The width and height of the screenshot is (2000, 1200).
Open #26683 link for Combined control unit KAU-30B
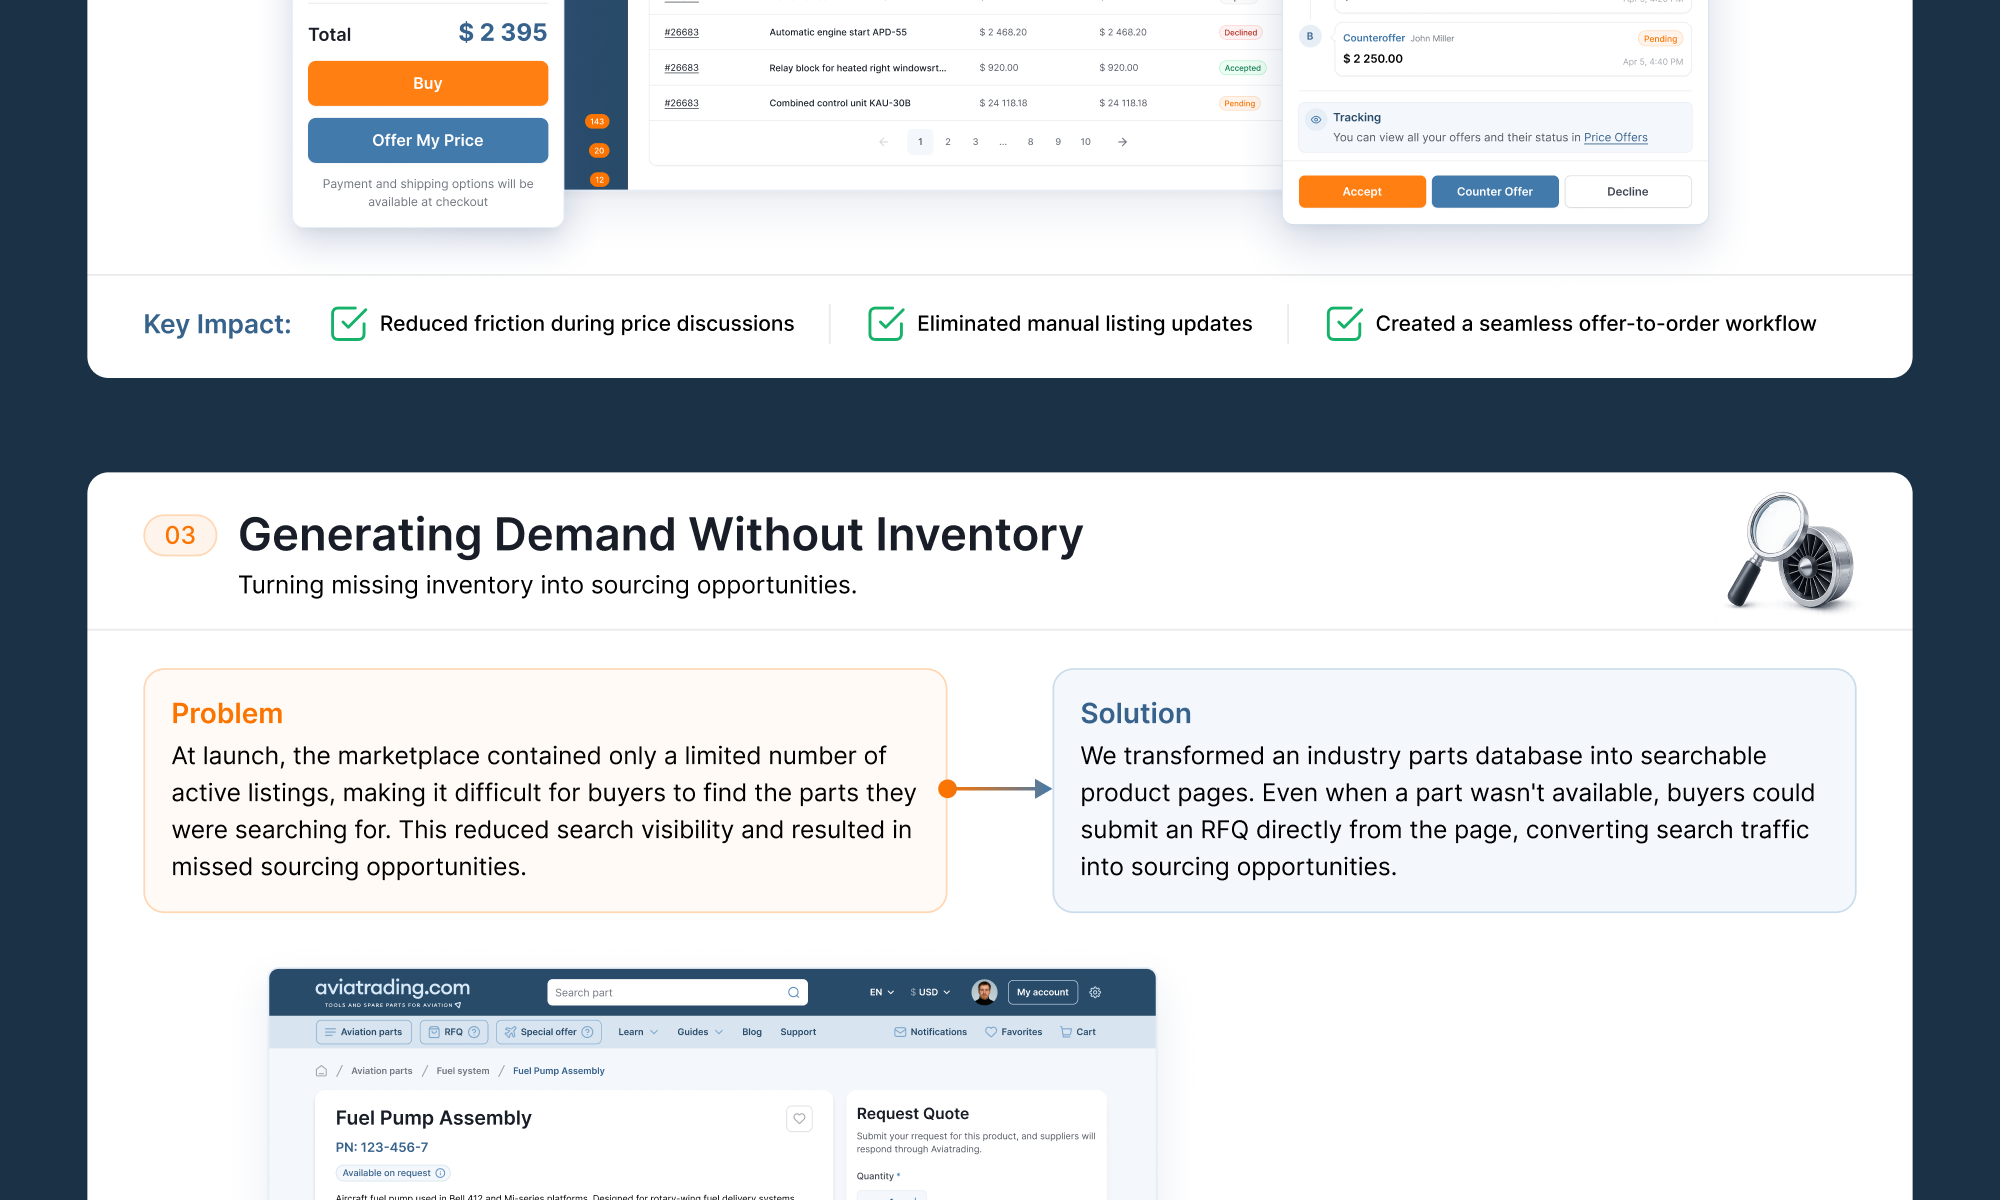click(682, 103)
